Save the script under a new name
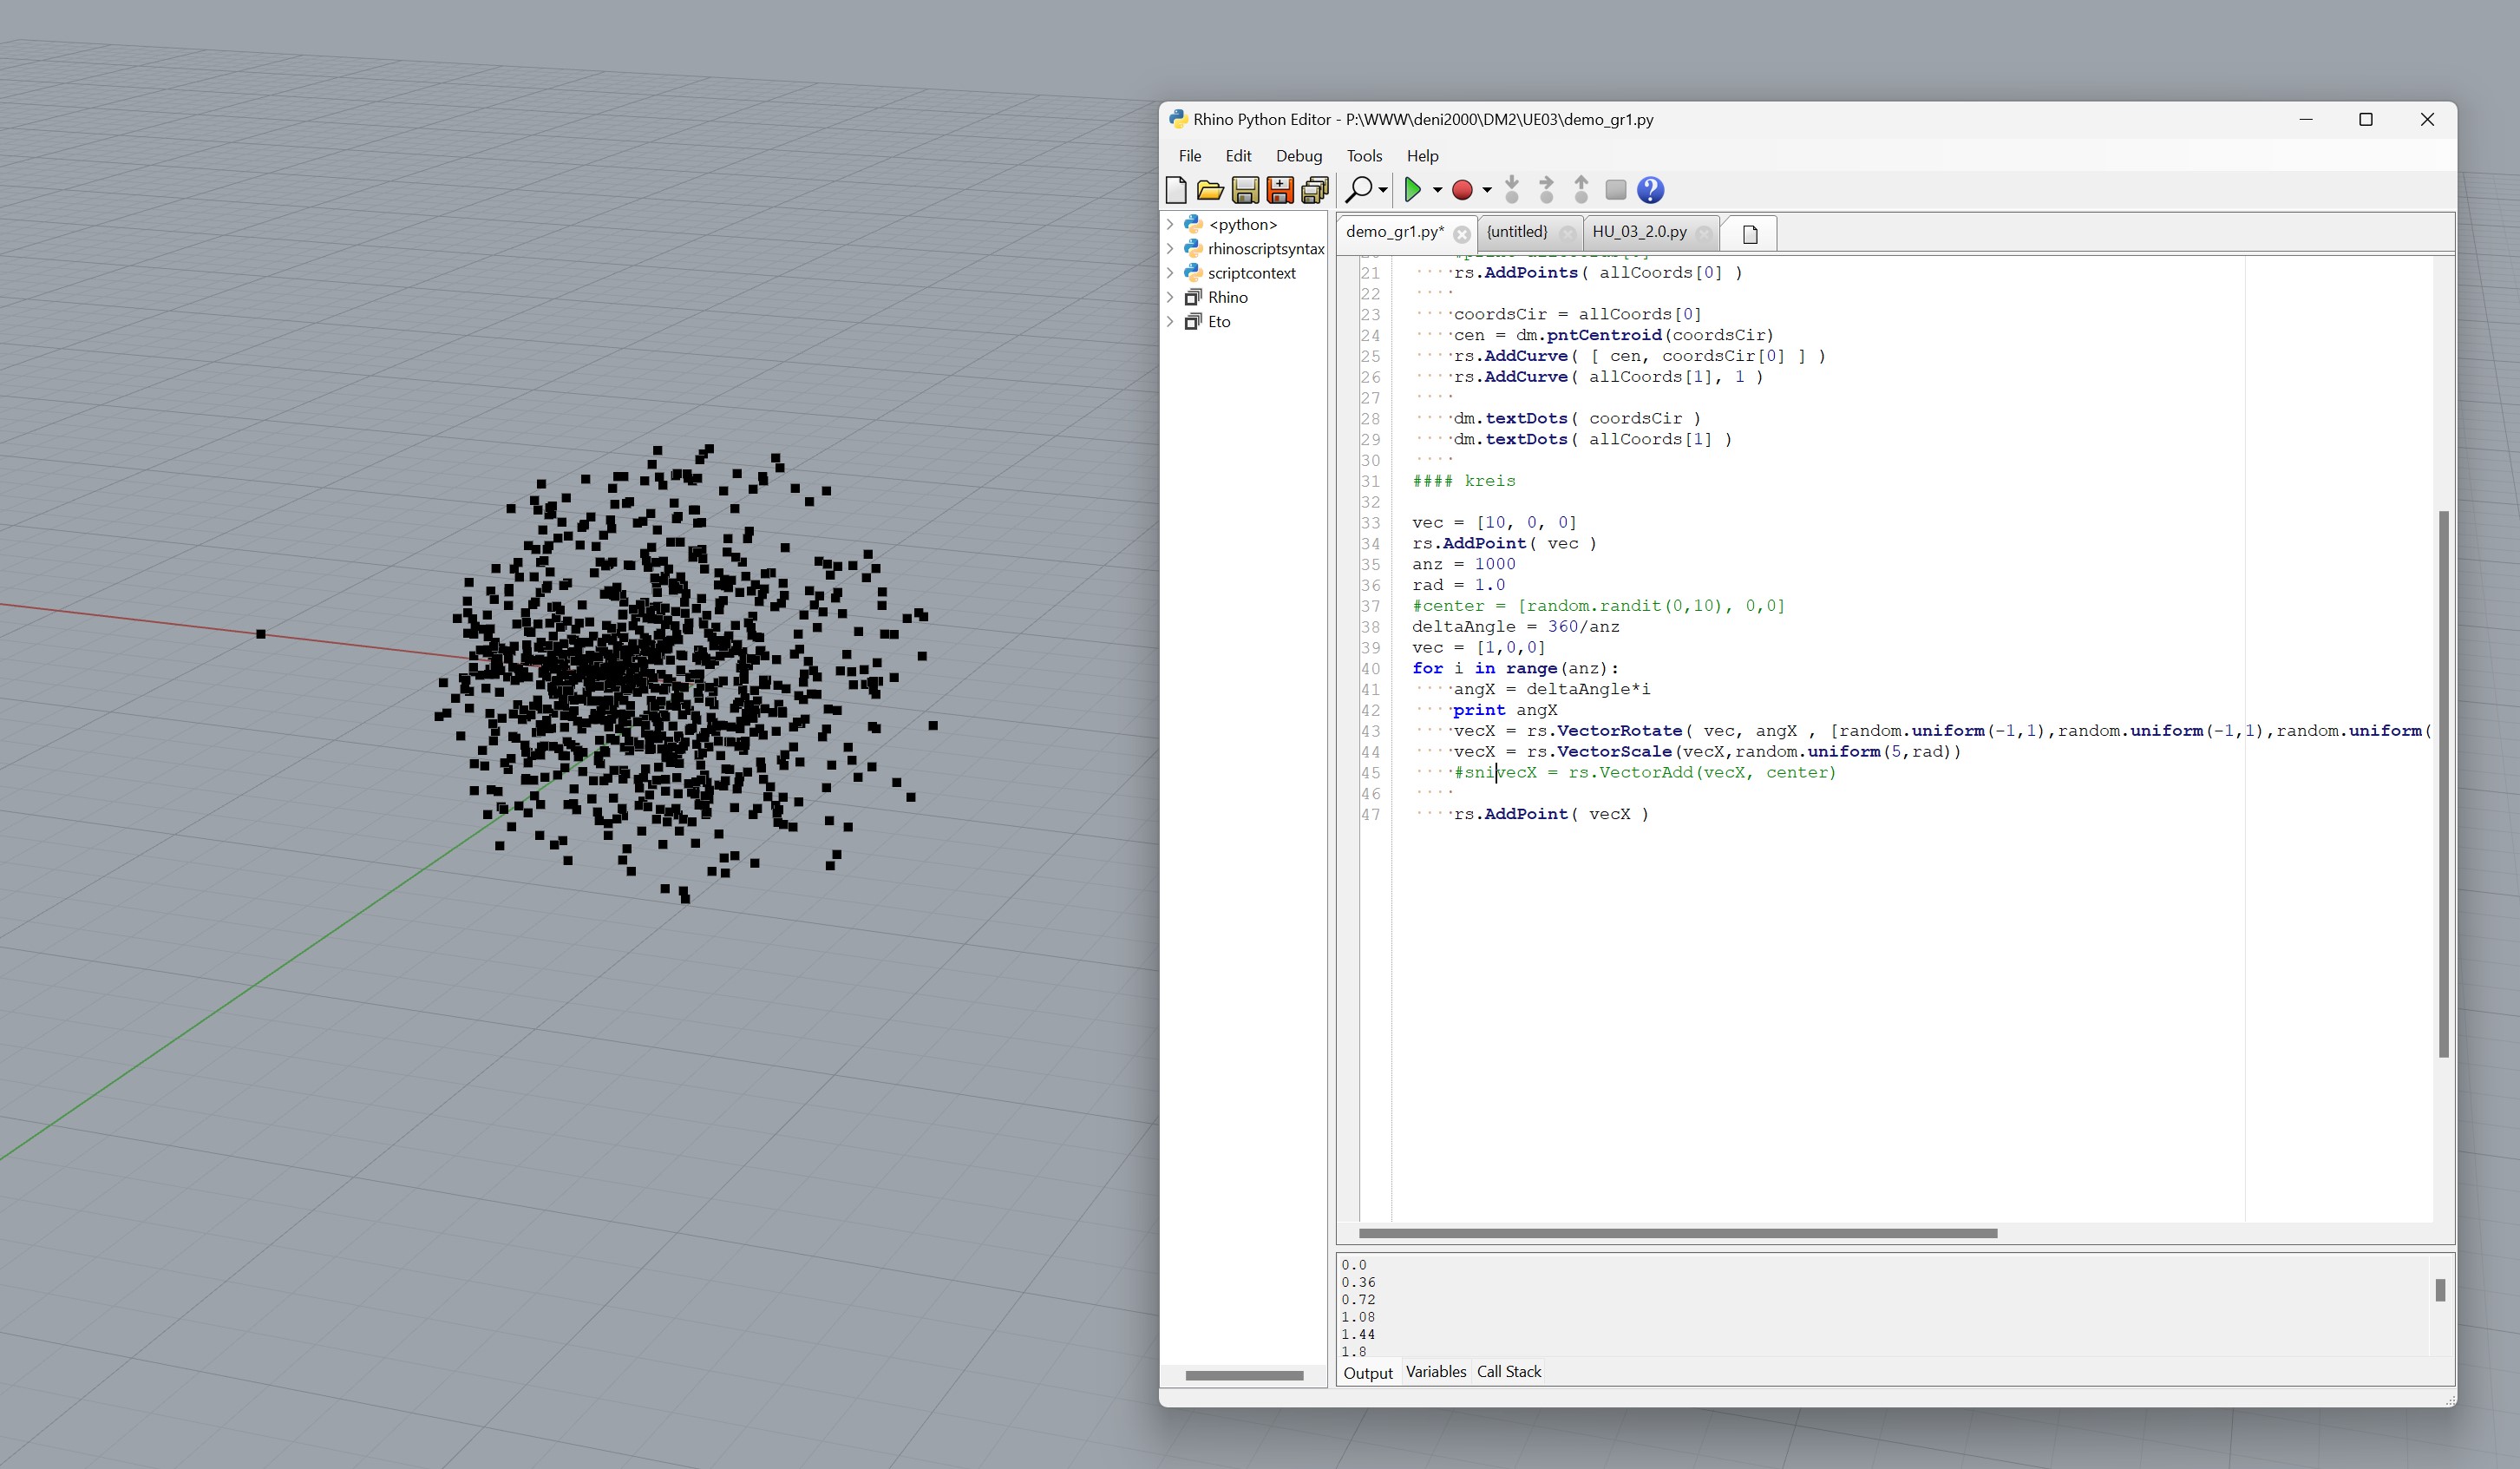Screen dimensions: 2520x1469 pos(1280,190)
